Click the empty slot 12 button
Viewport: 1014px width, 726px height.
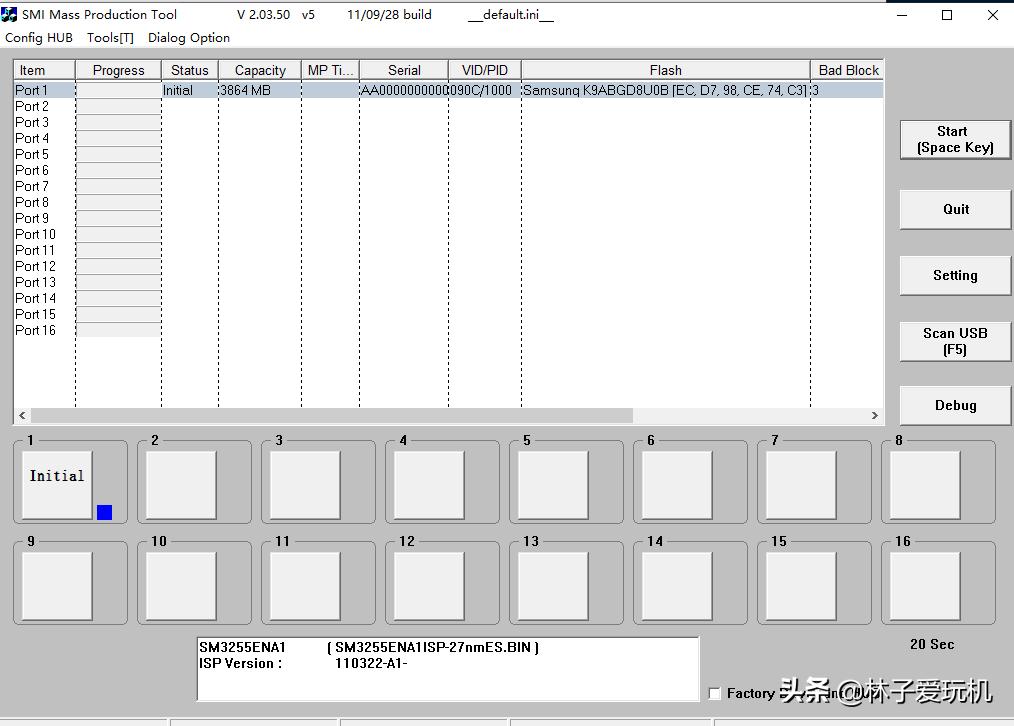pos(429,586)
